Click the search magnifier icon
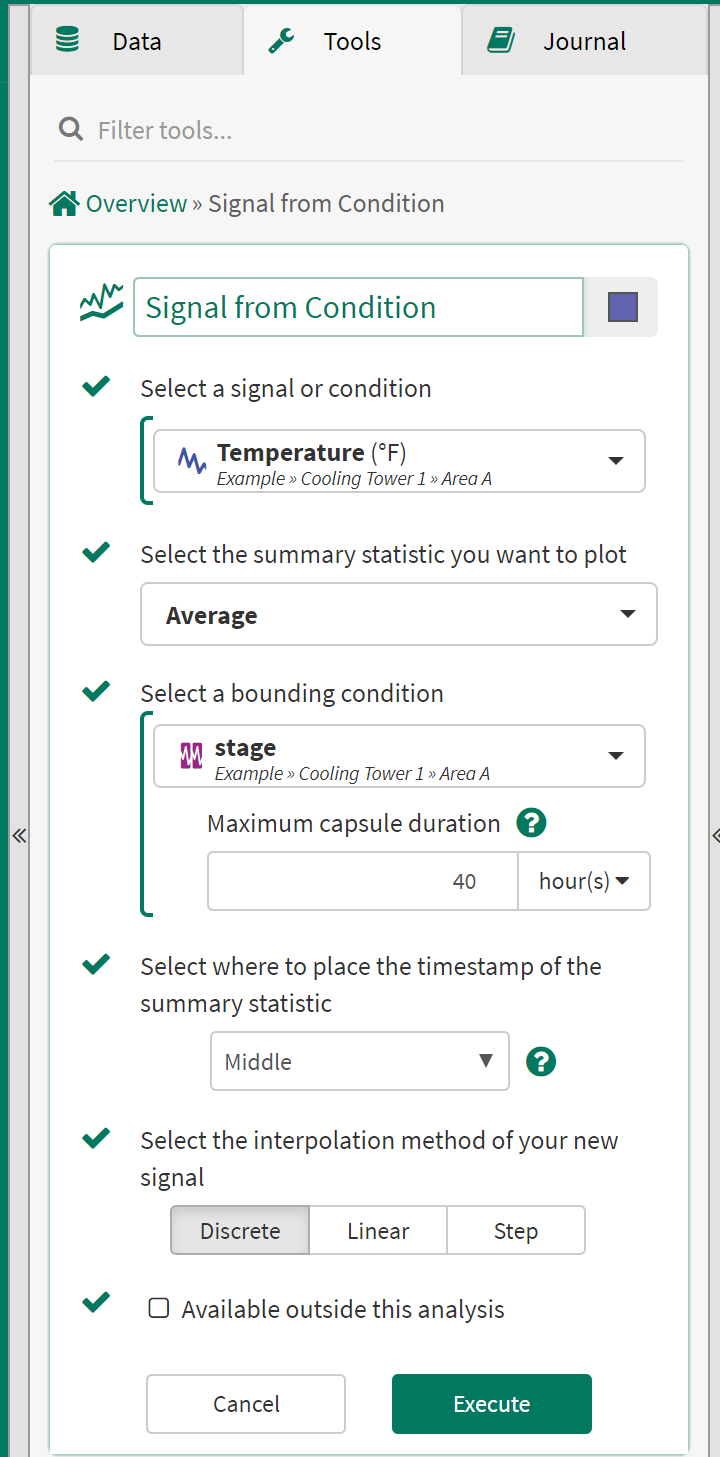720x1457 pixels. (x=70, y=129)
